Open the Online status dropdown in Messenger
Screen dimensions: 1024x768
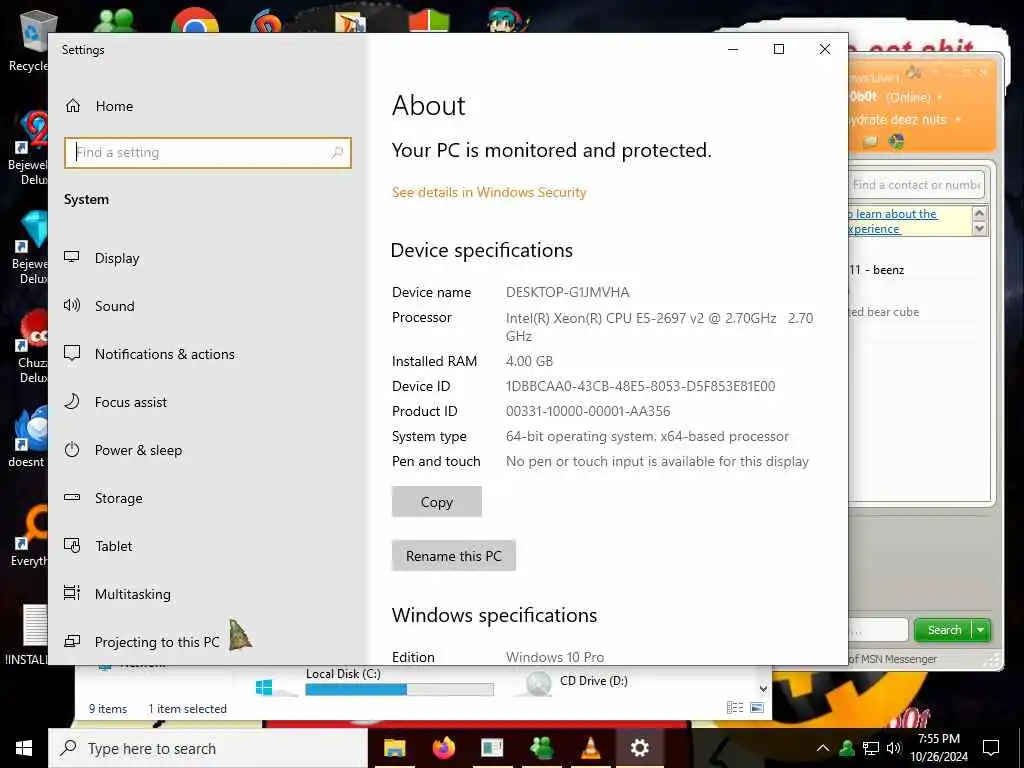pyautogui.click(x=940, y=97)
